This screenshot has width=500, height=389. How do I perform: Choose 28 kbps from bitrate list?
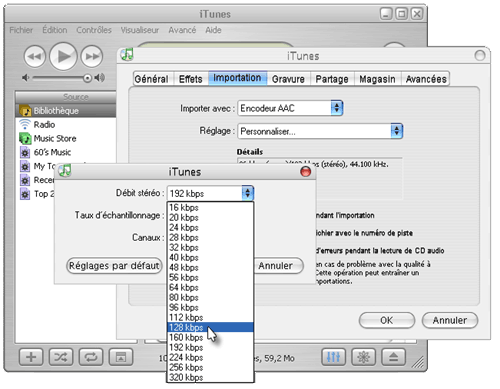point(210,237)
